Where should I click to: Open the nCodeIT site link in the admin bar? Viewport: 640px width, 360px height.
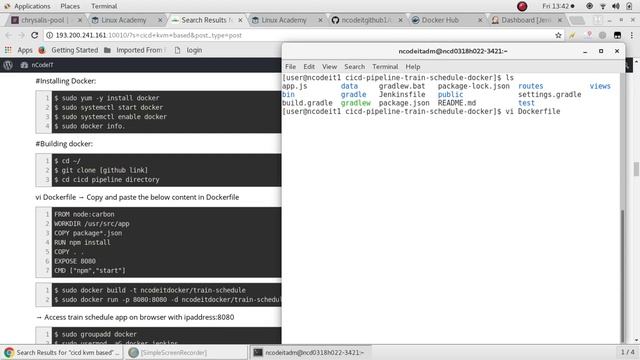37,65
